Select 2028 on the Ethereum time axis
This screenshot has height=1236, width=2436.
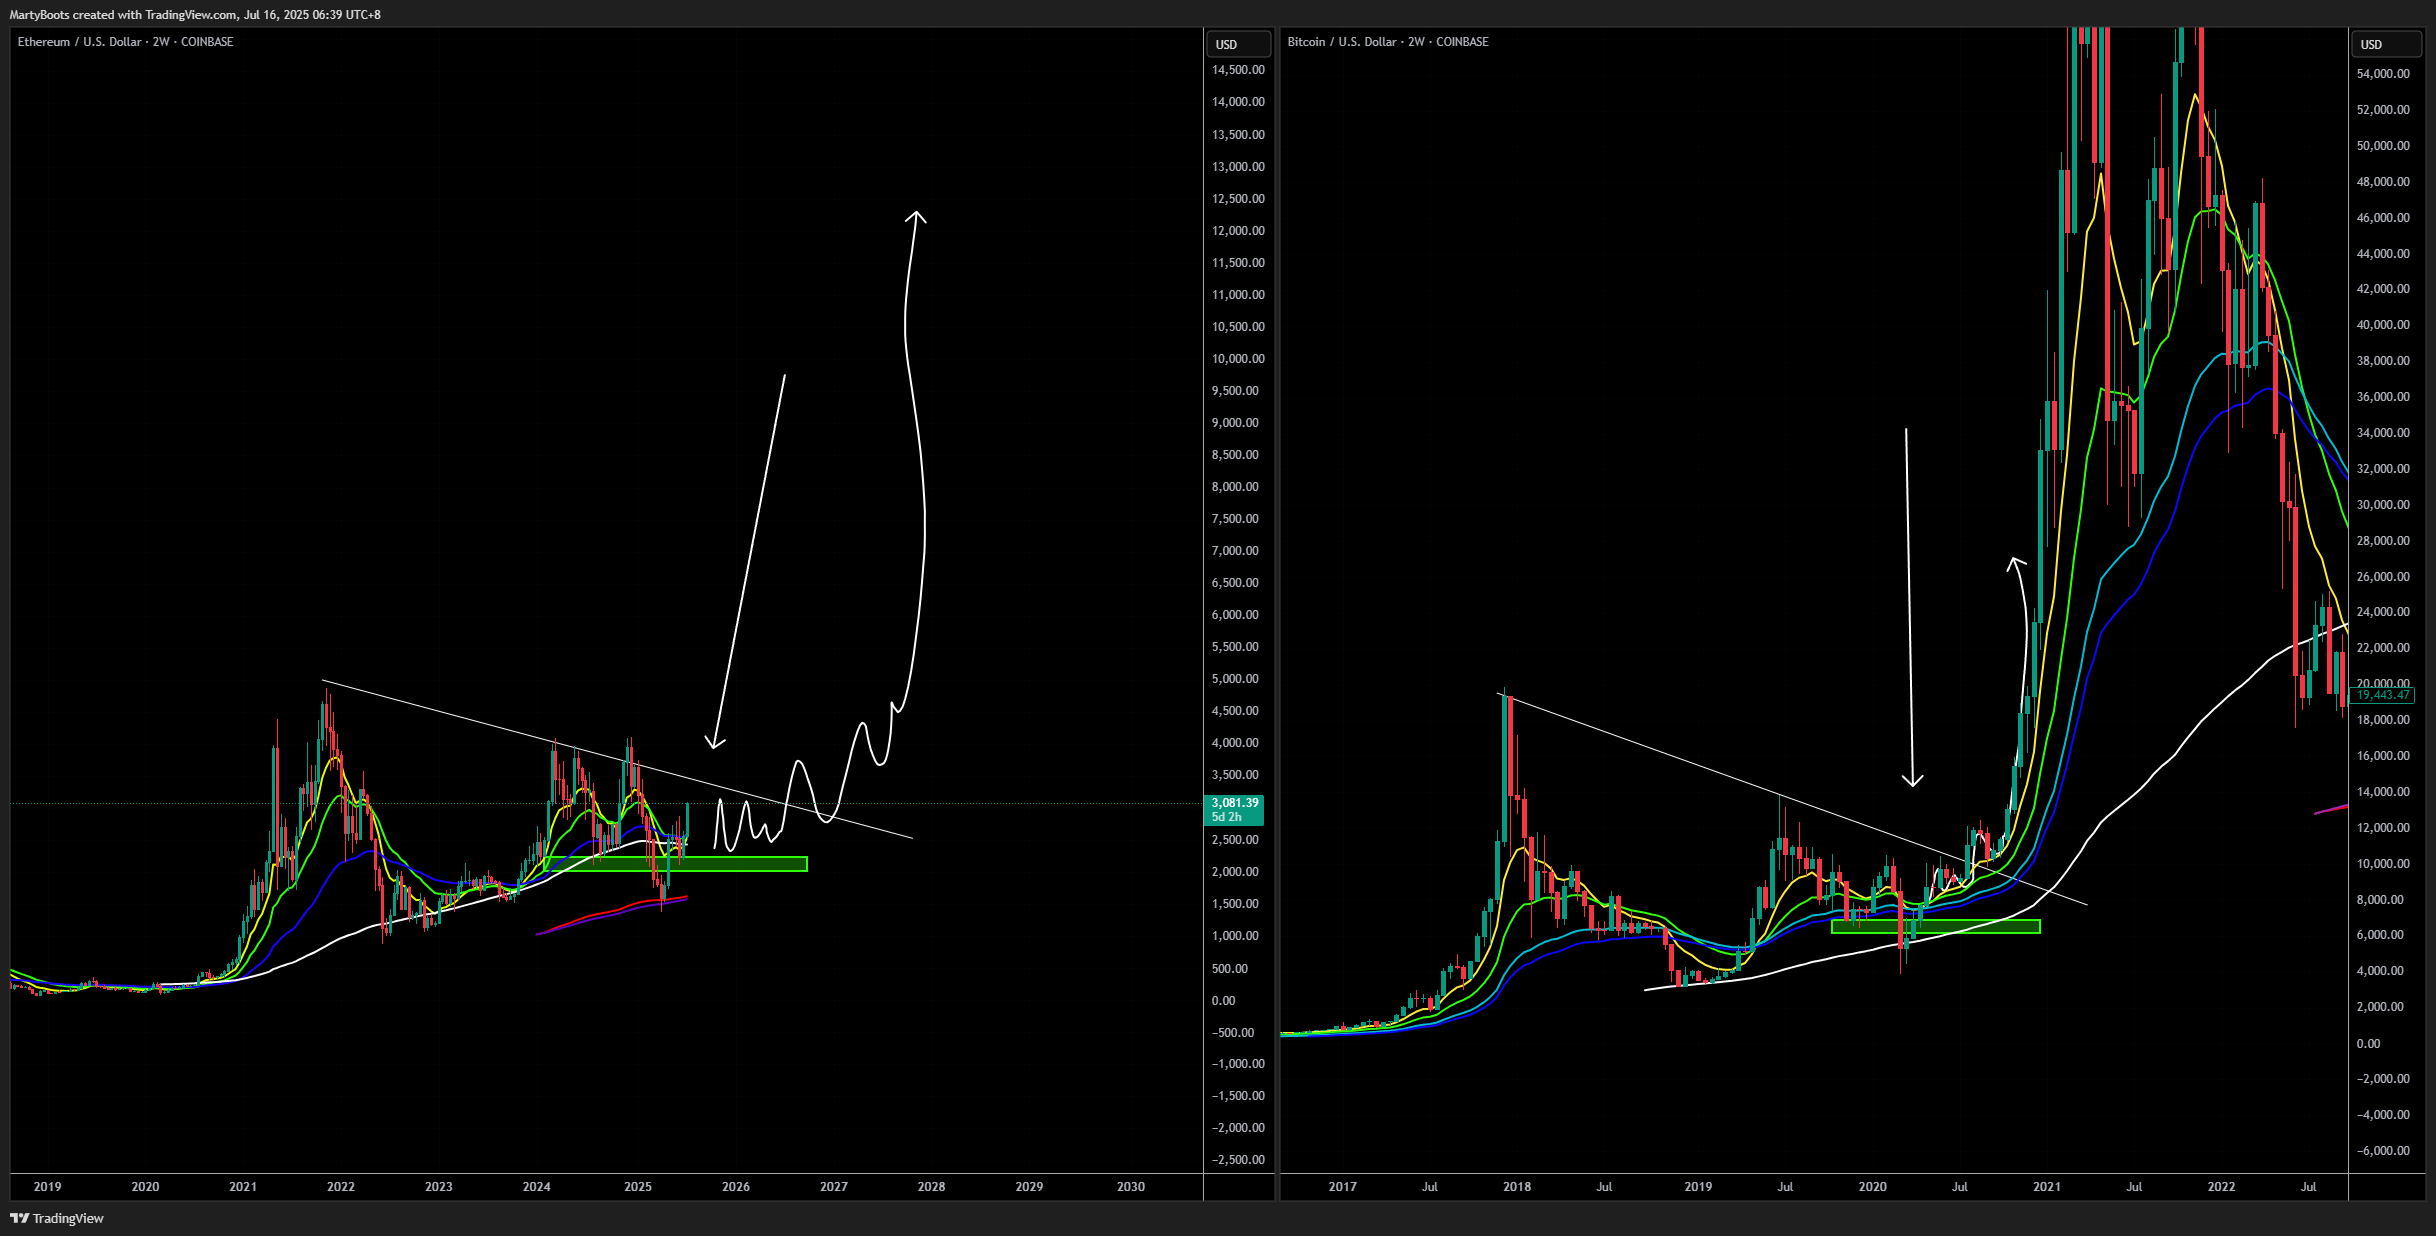click(931, 1187)
